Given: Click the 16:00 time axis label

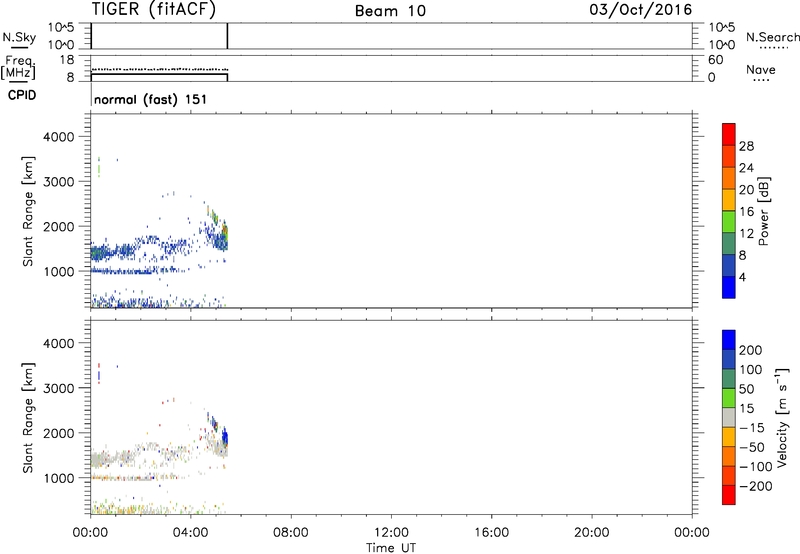Looking at the screenshot, I should click(491, 533).
